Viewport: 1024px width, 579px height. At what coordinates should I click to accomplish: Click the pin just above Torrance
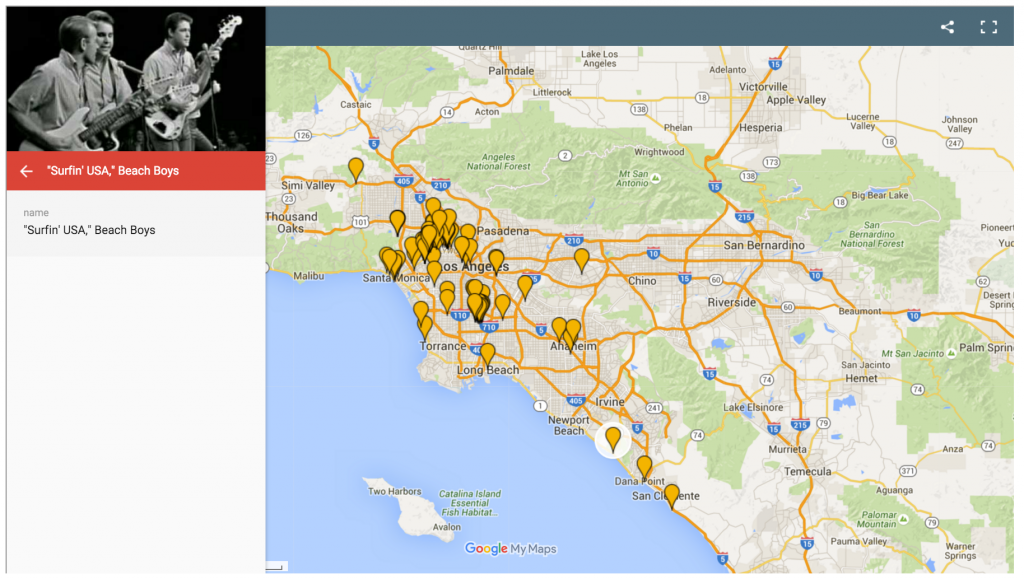tap(425, 326)
